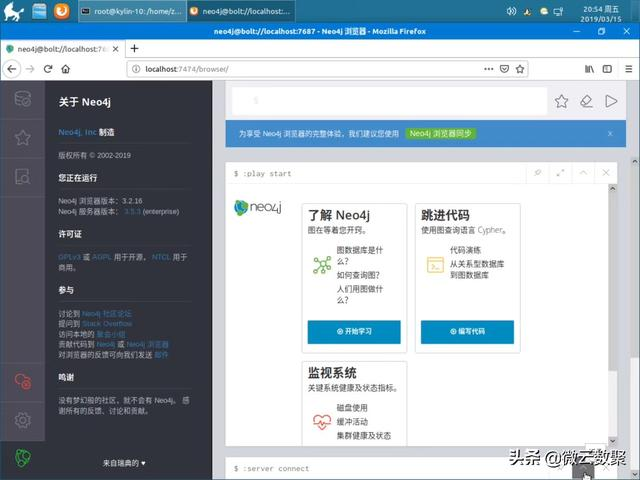Screen dimensions: 640x480
Task: Bookmark this page with star icon
Action: pos(520,69)
